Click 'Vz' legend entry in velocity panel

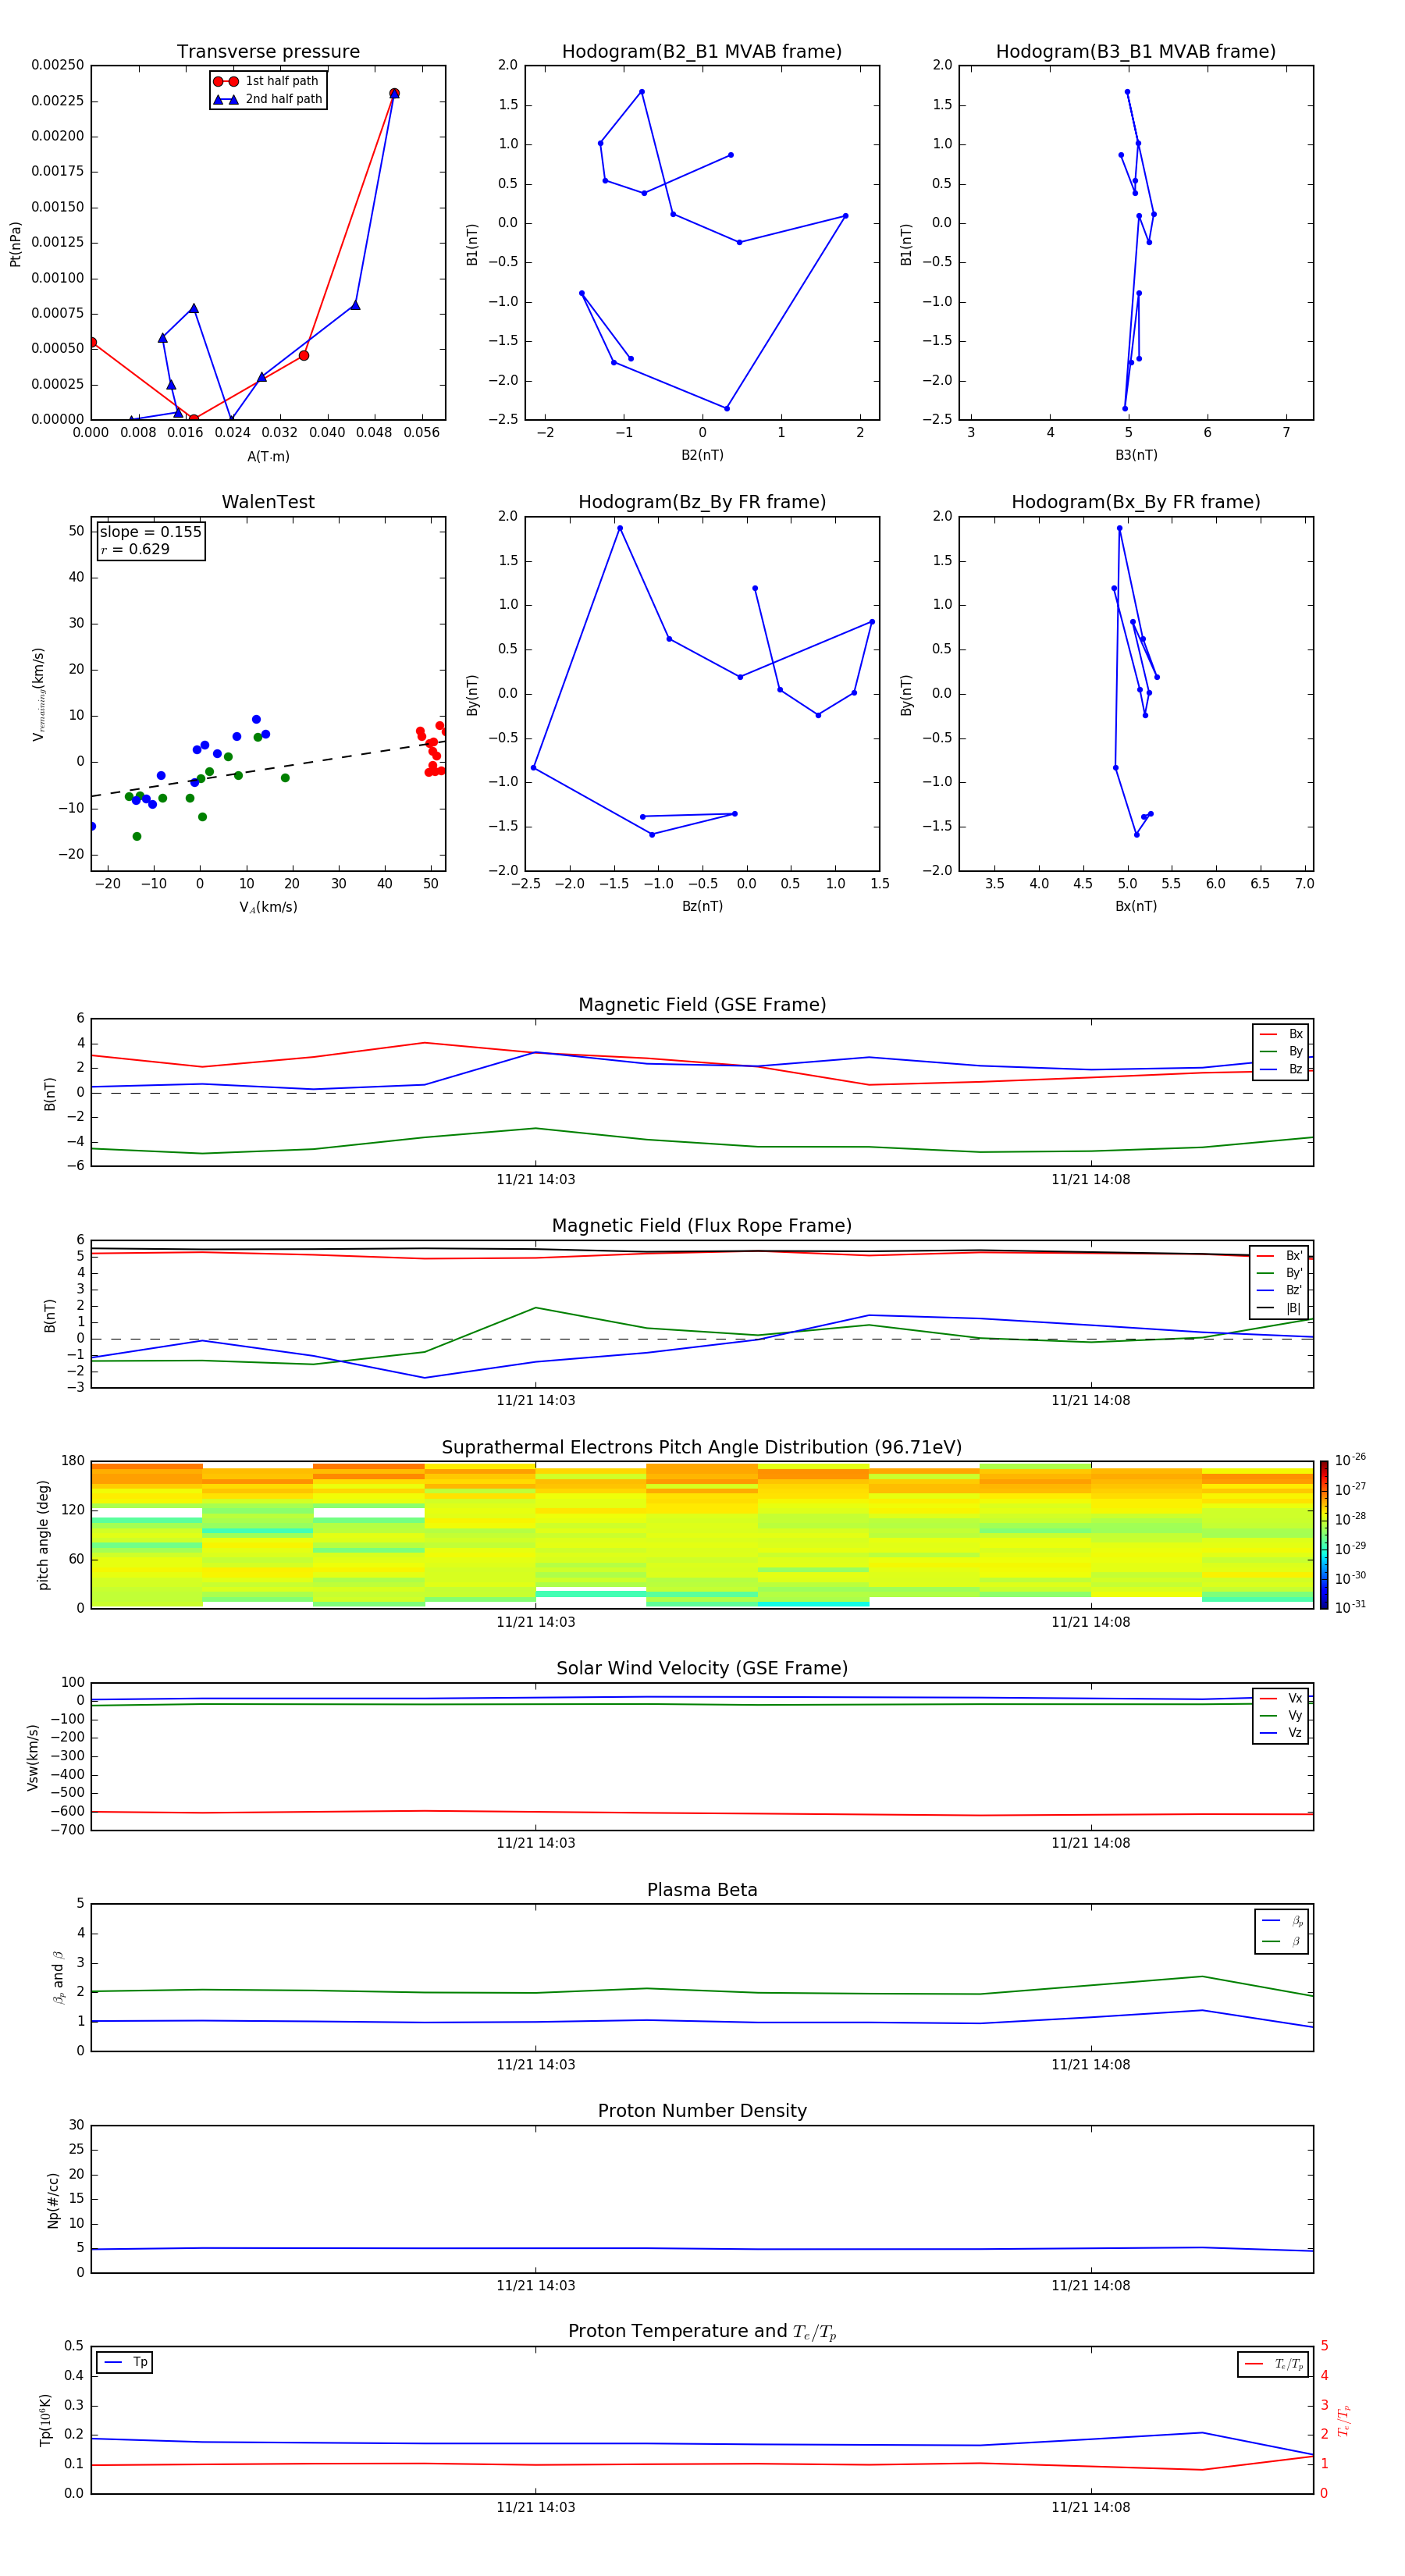(1281, 1733)
